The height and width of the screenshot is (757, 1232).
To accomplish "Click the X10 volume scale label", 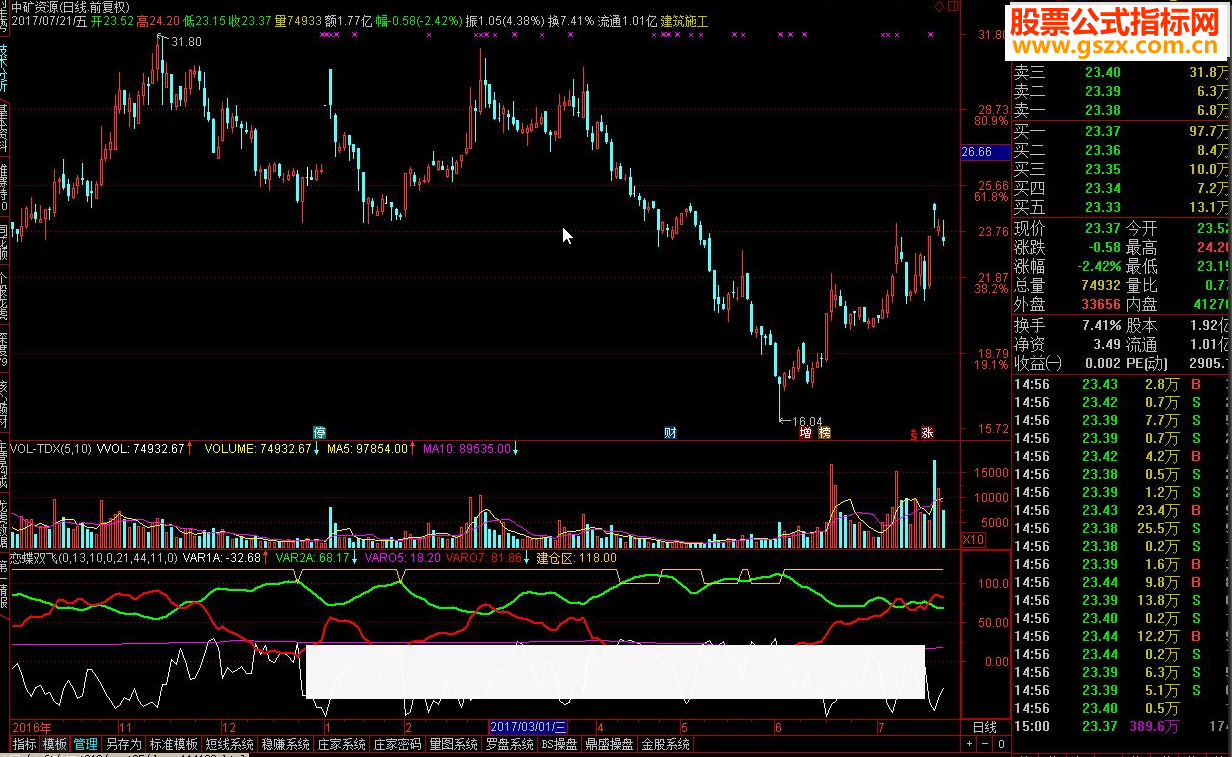I will (x=972, y=540).
